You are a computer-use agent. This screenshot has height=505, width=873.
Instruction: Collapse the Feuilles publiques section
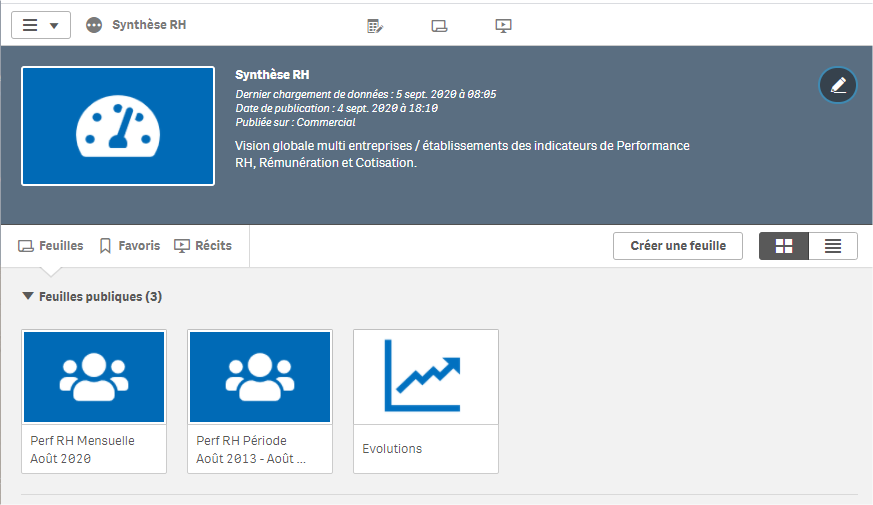[x=28, y=297]
